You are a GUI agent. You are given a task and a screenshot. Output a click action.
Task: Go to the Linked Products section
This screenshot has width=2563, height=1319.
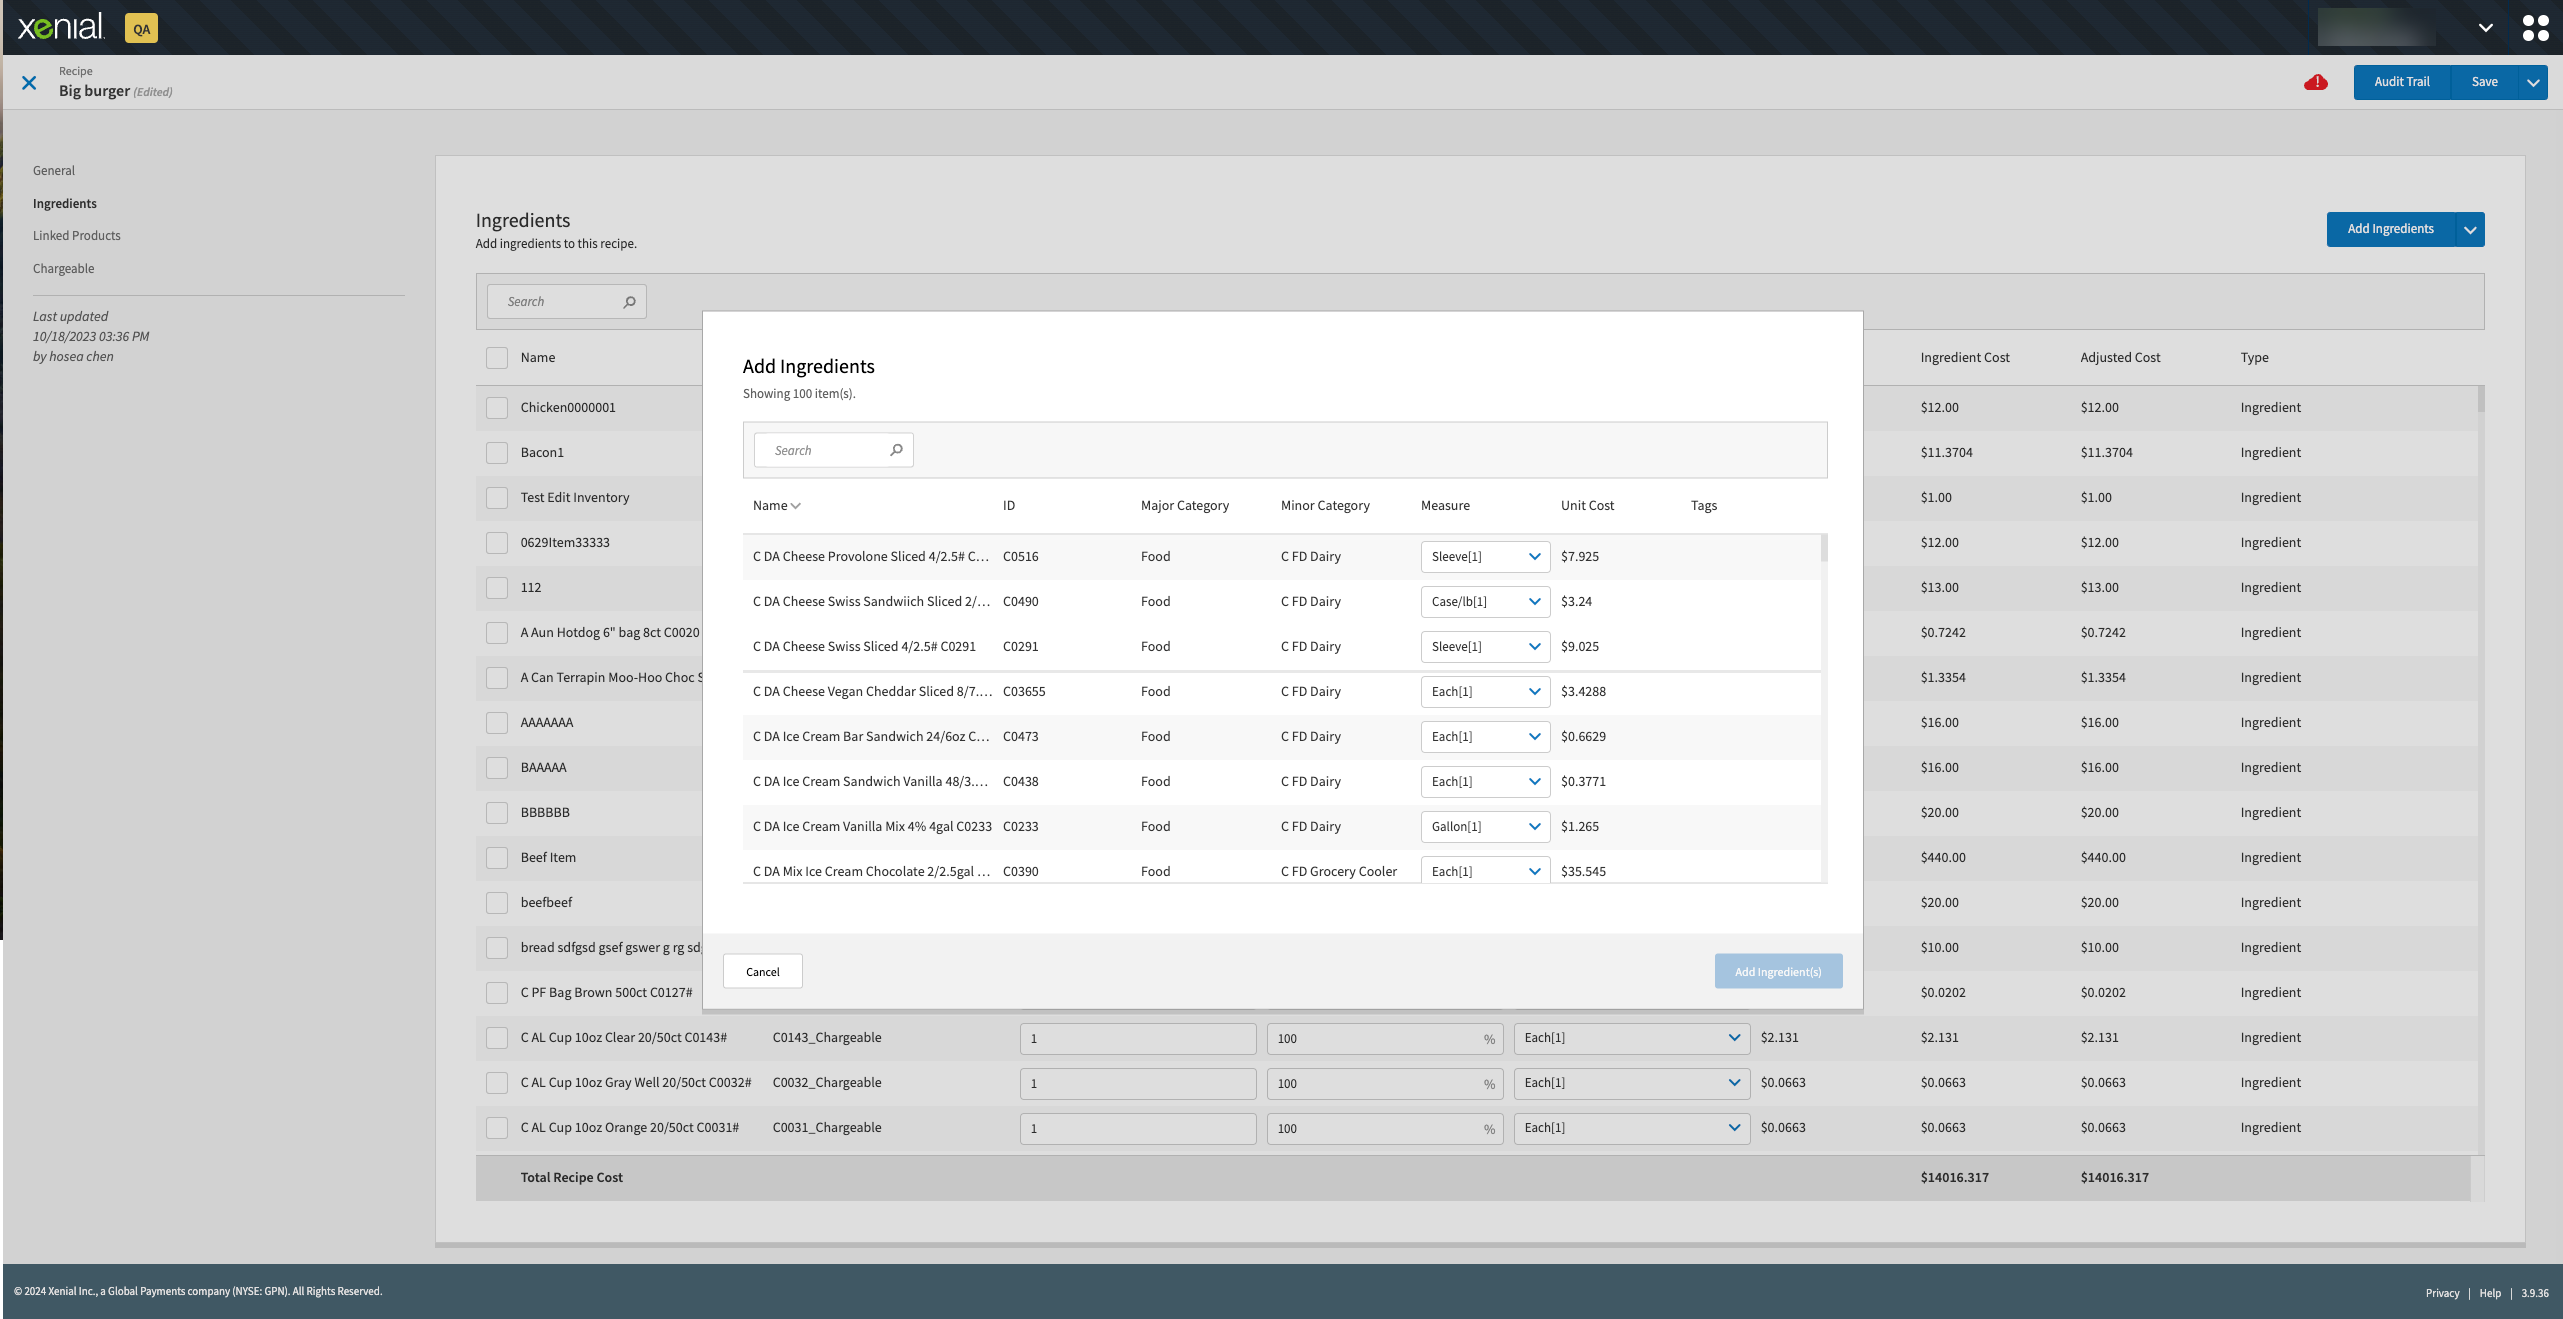coord(76,236)
